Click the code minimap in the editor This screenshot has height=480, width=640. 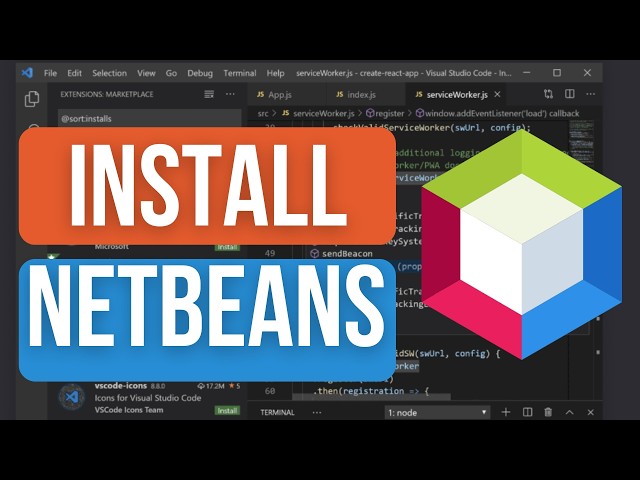point(581,141)
